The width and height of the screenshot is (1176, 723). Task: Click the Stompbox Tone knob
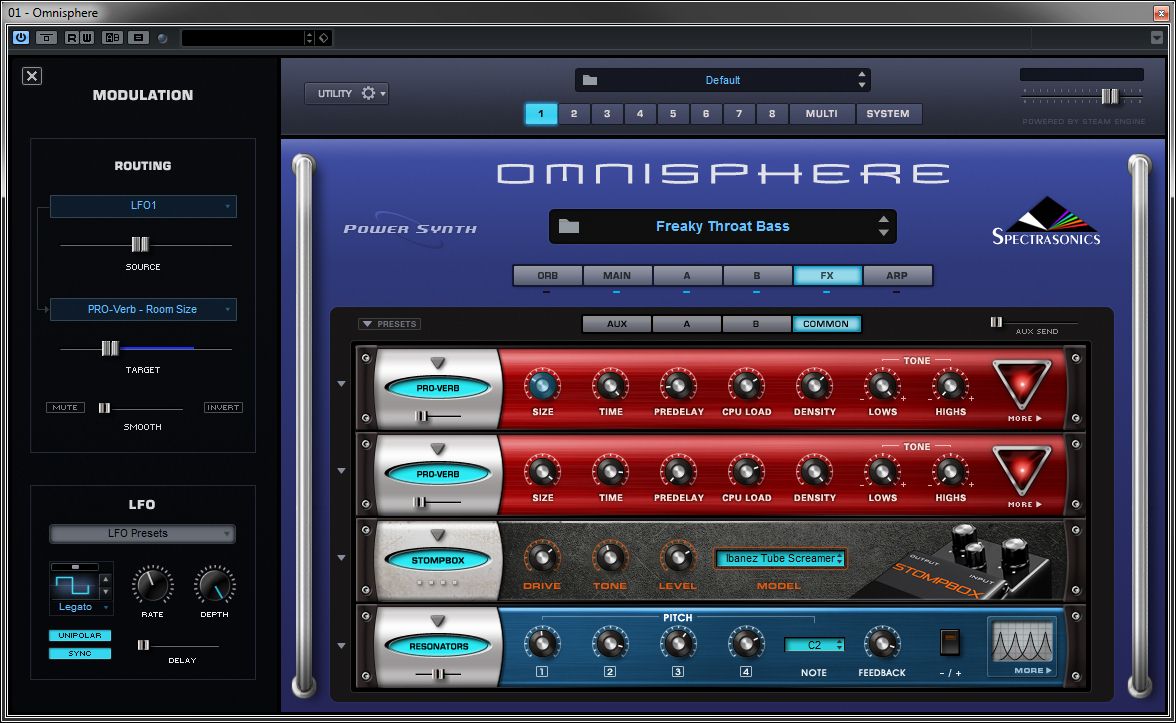tap(610, 558)
